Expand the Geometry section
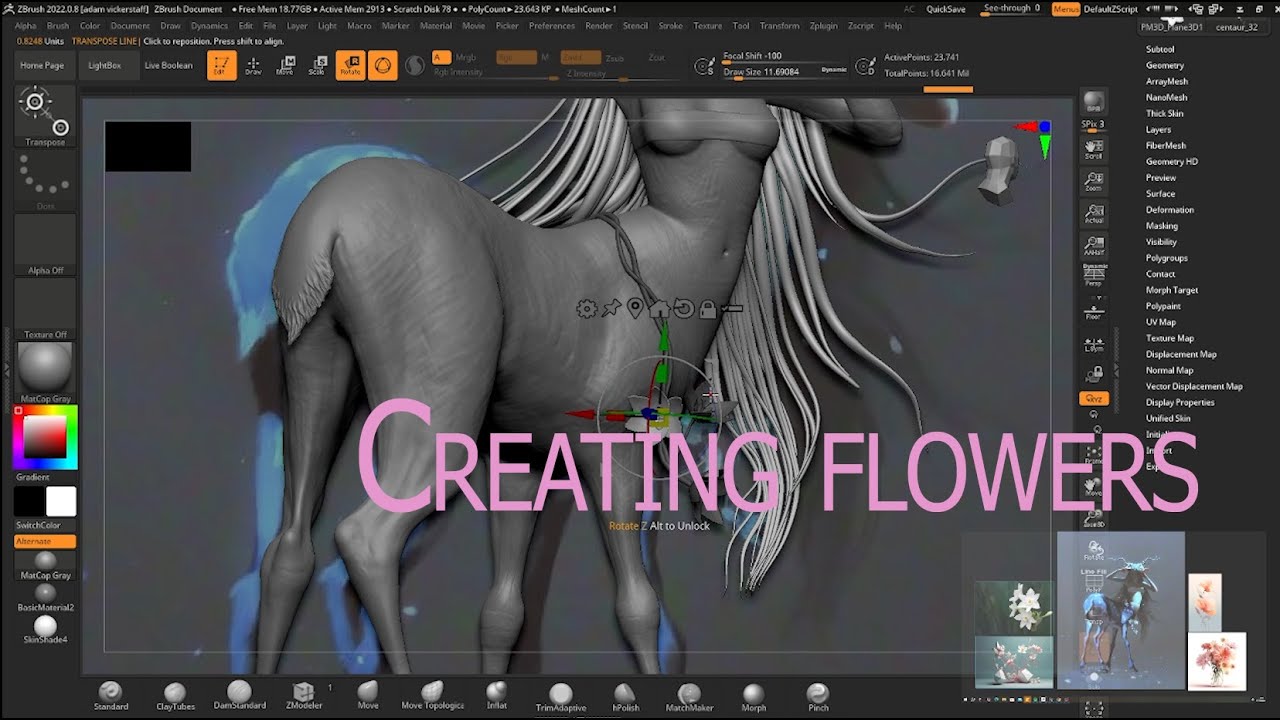This screenshot has width=1280, height=720. [1165, 65]
